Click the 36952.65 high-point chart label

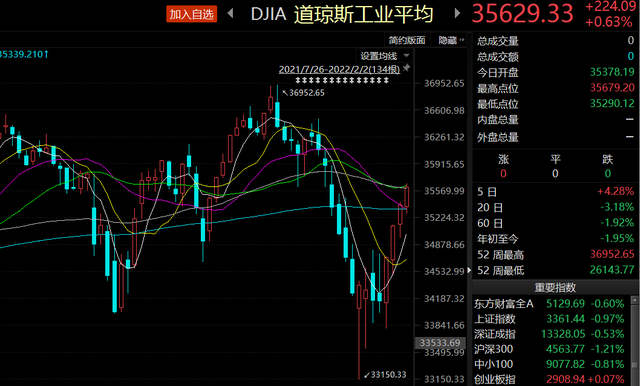click(x=307, y=93)
